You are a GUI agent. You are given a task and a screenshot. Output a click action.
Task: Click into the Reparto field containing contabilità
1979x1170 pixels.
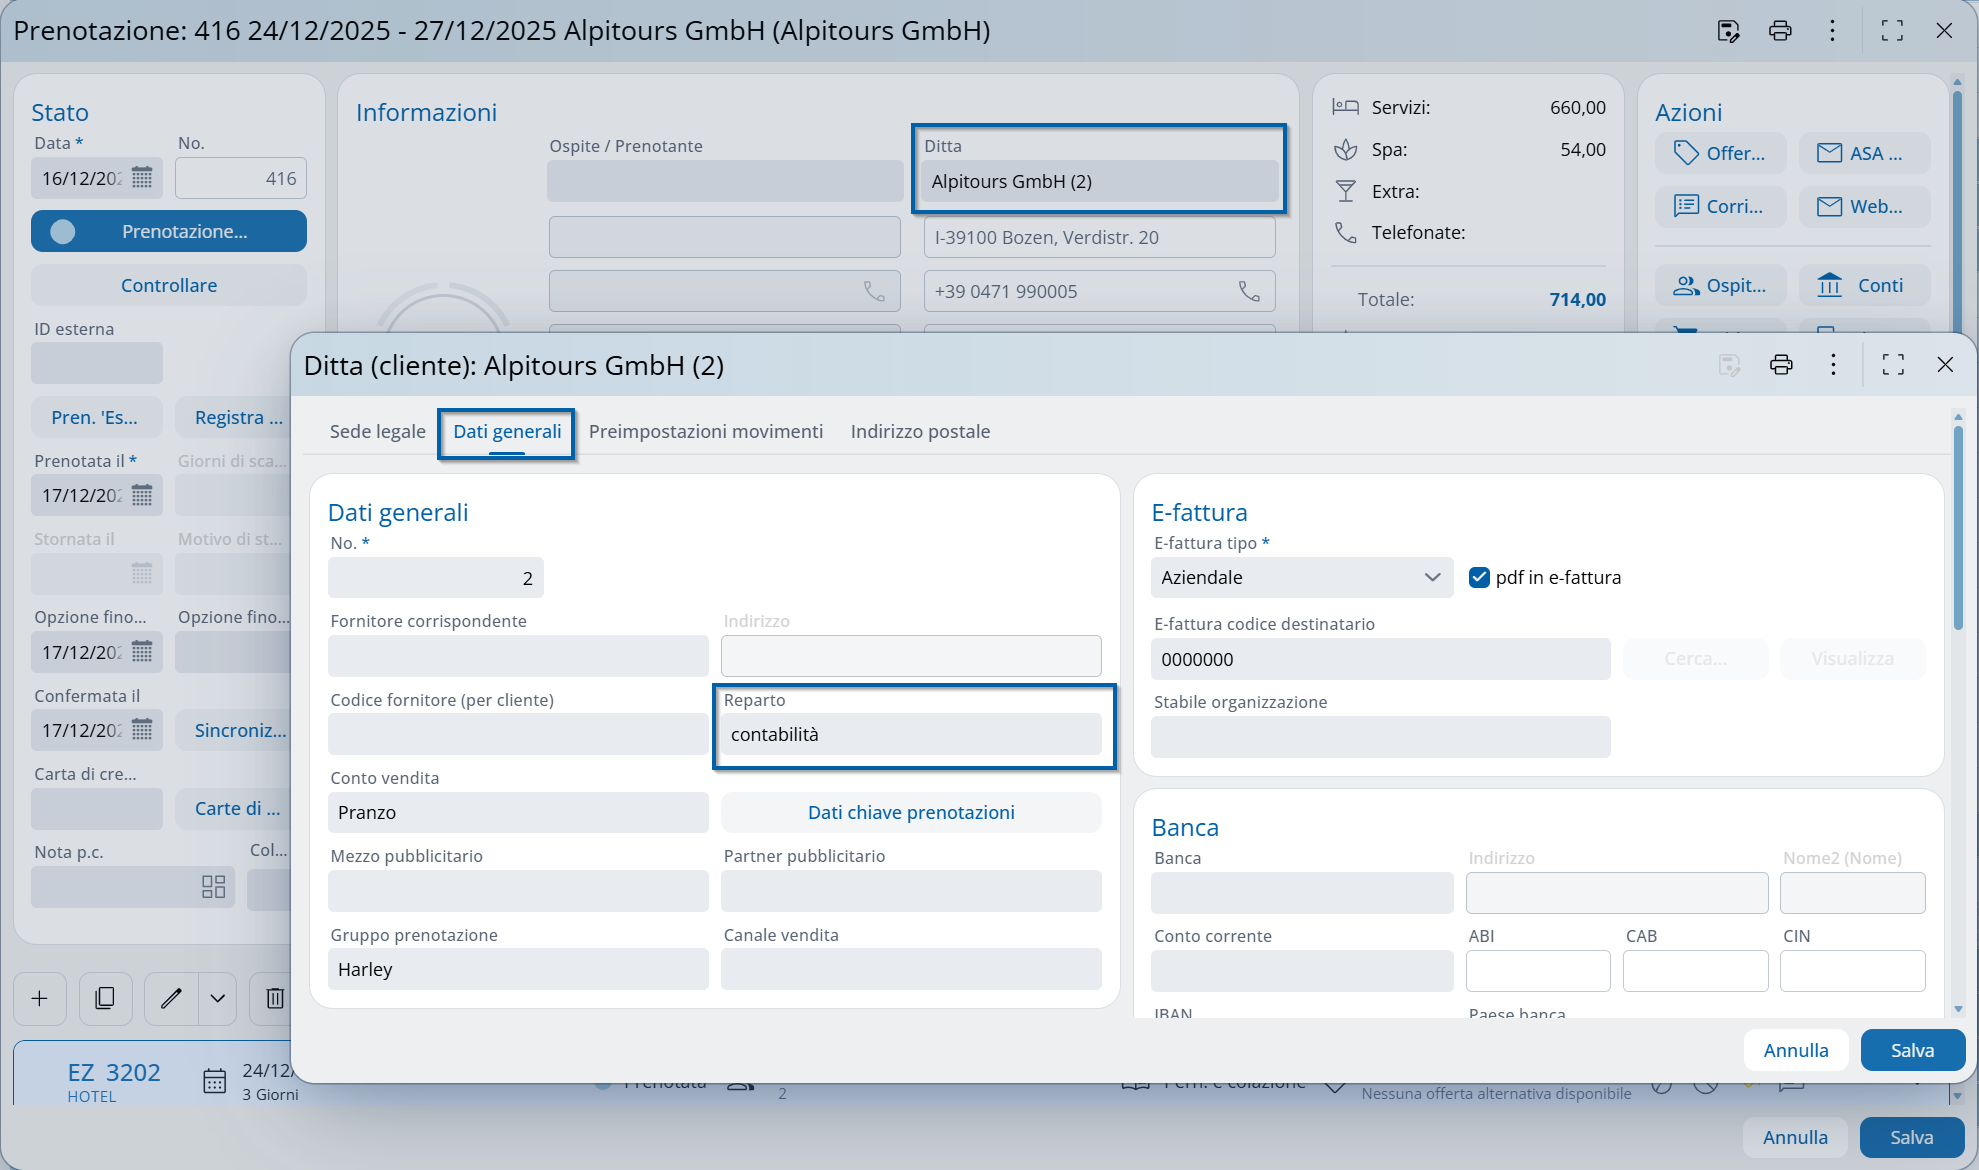[x=910, y=734]
